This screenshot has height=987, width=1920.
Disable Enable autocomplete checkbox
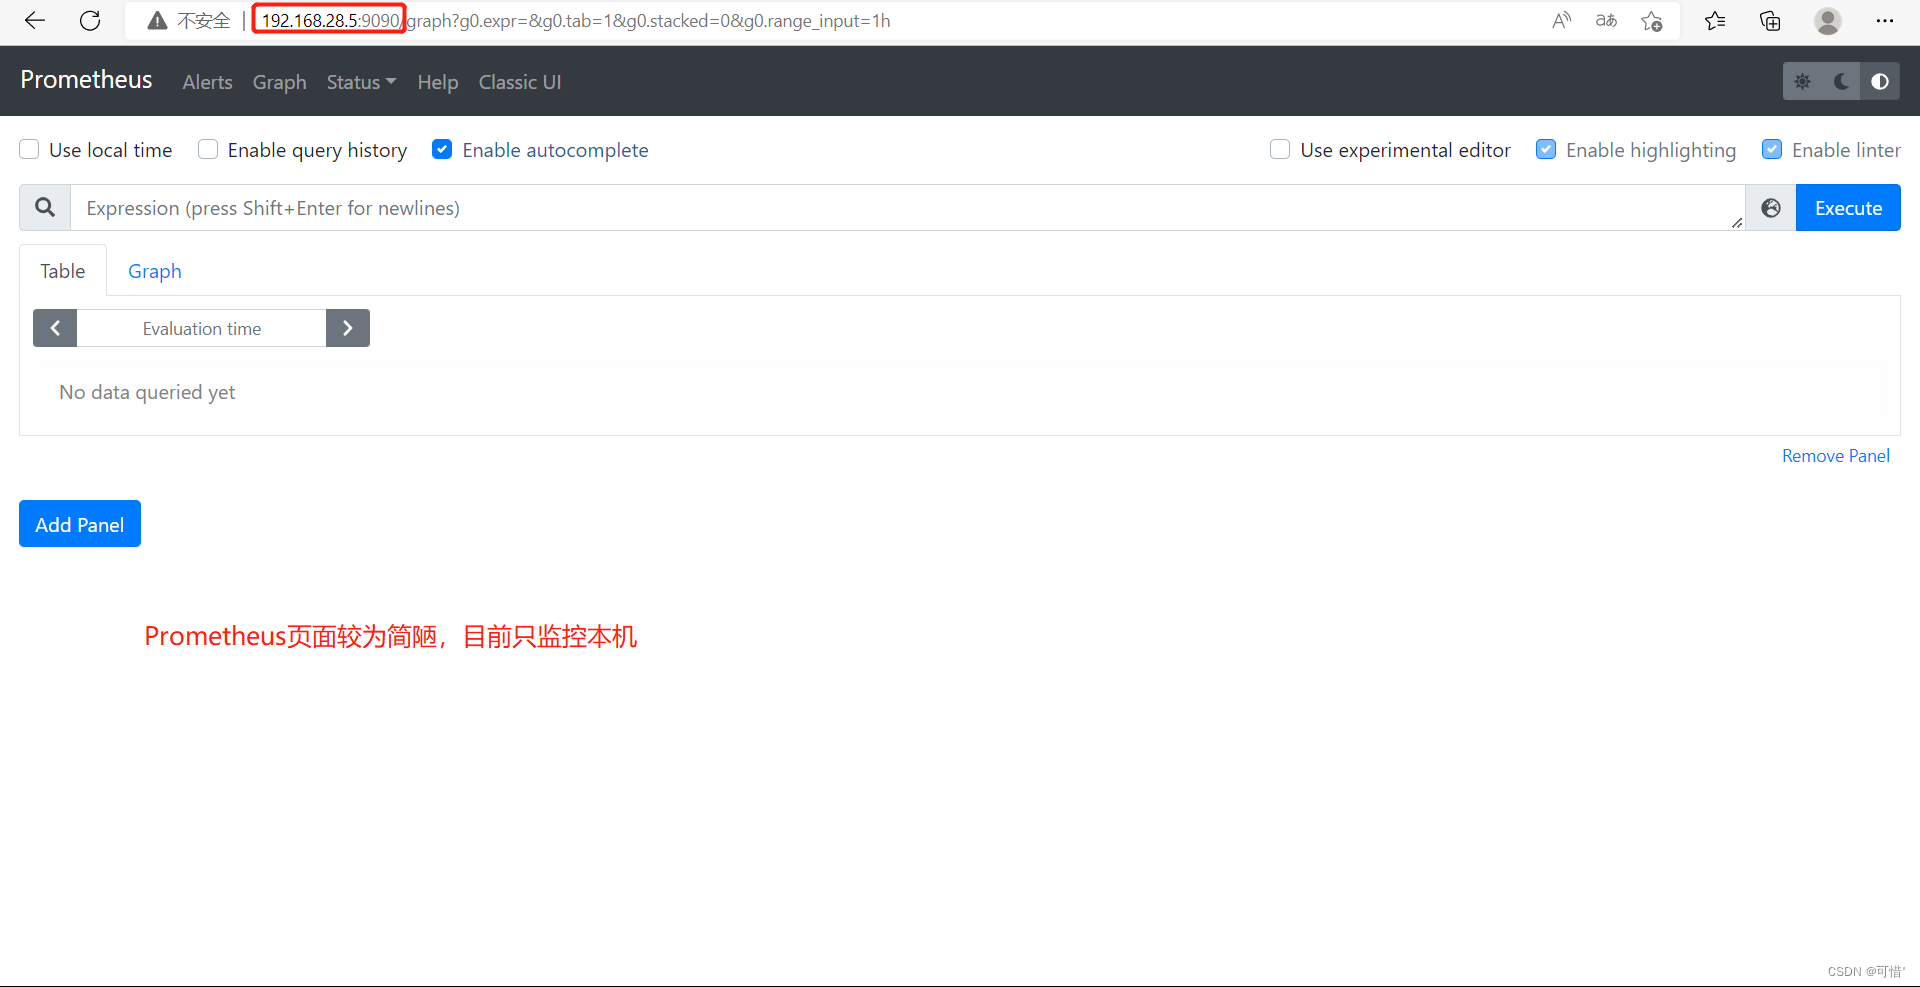pyautogui.click(x=442, y=149)
